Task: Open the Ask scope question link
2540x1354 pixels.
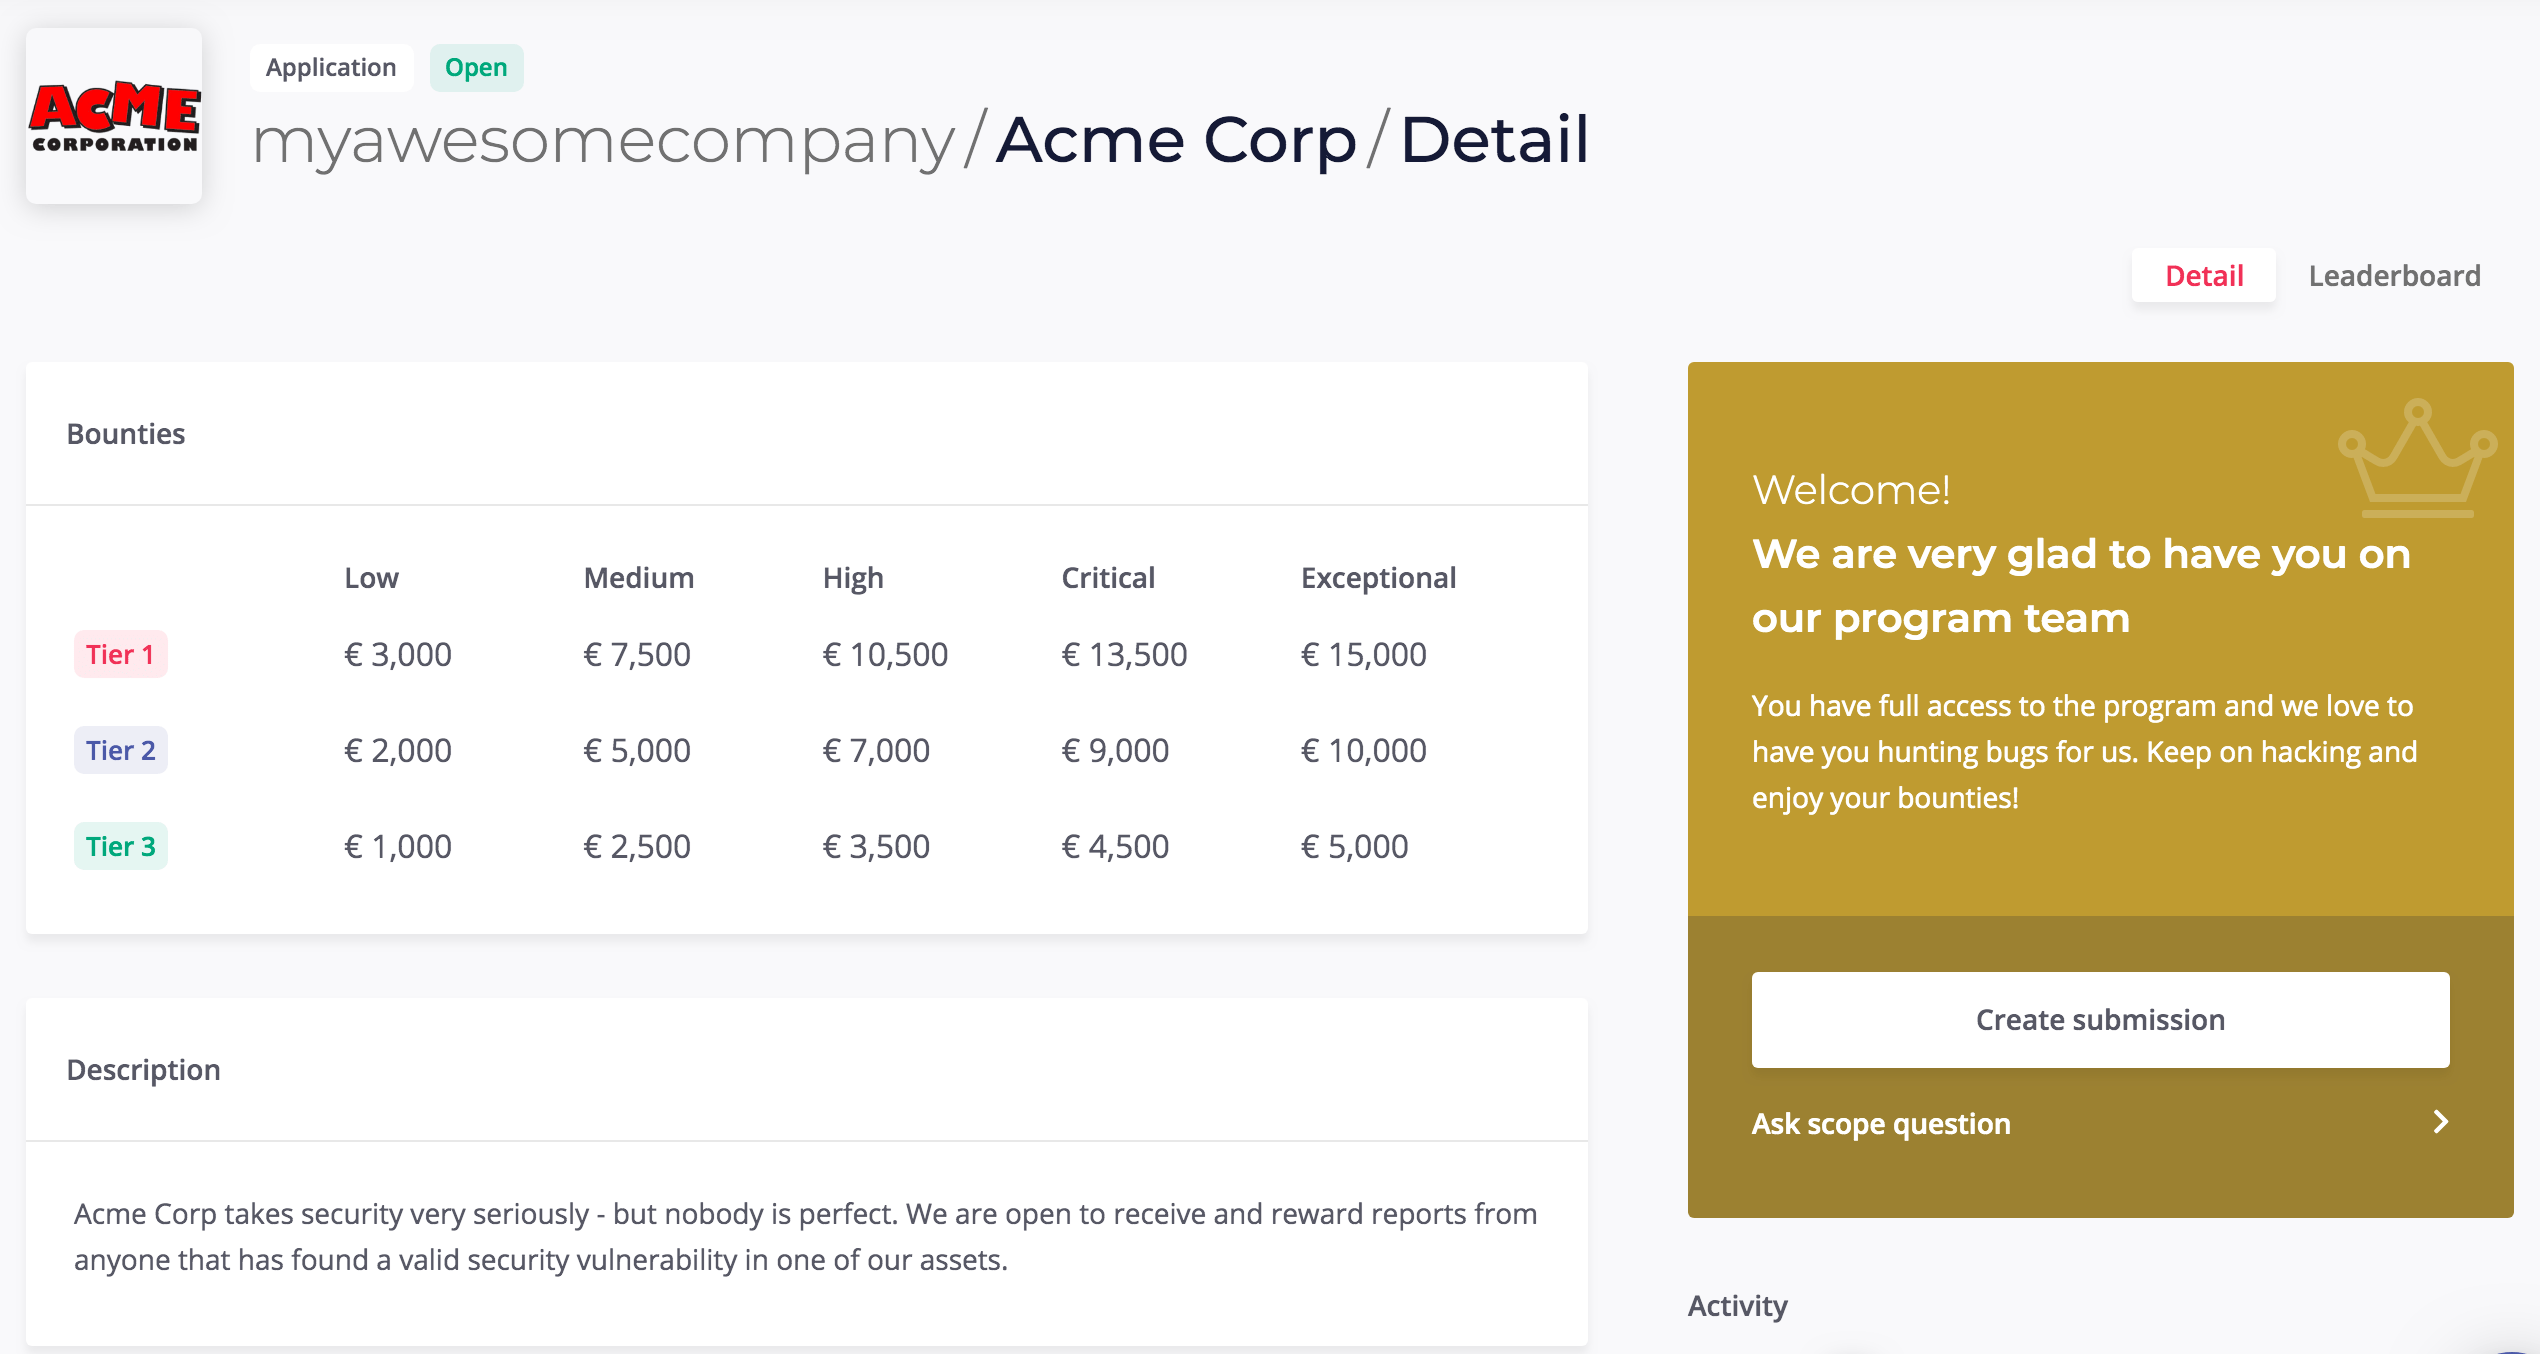Action: pos(1881,1124)
